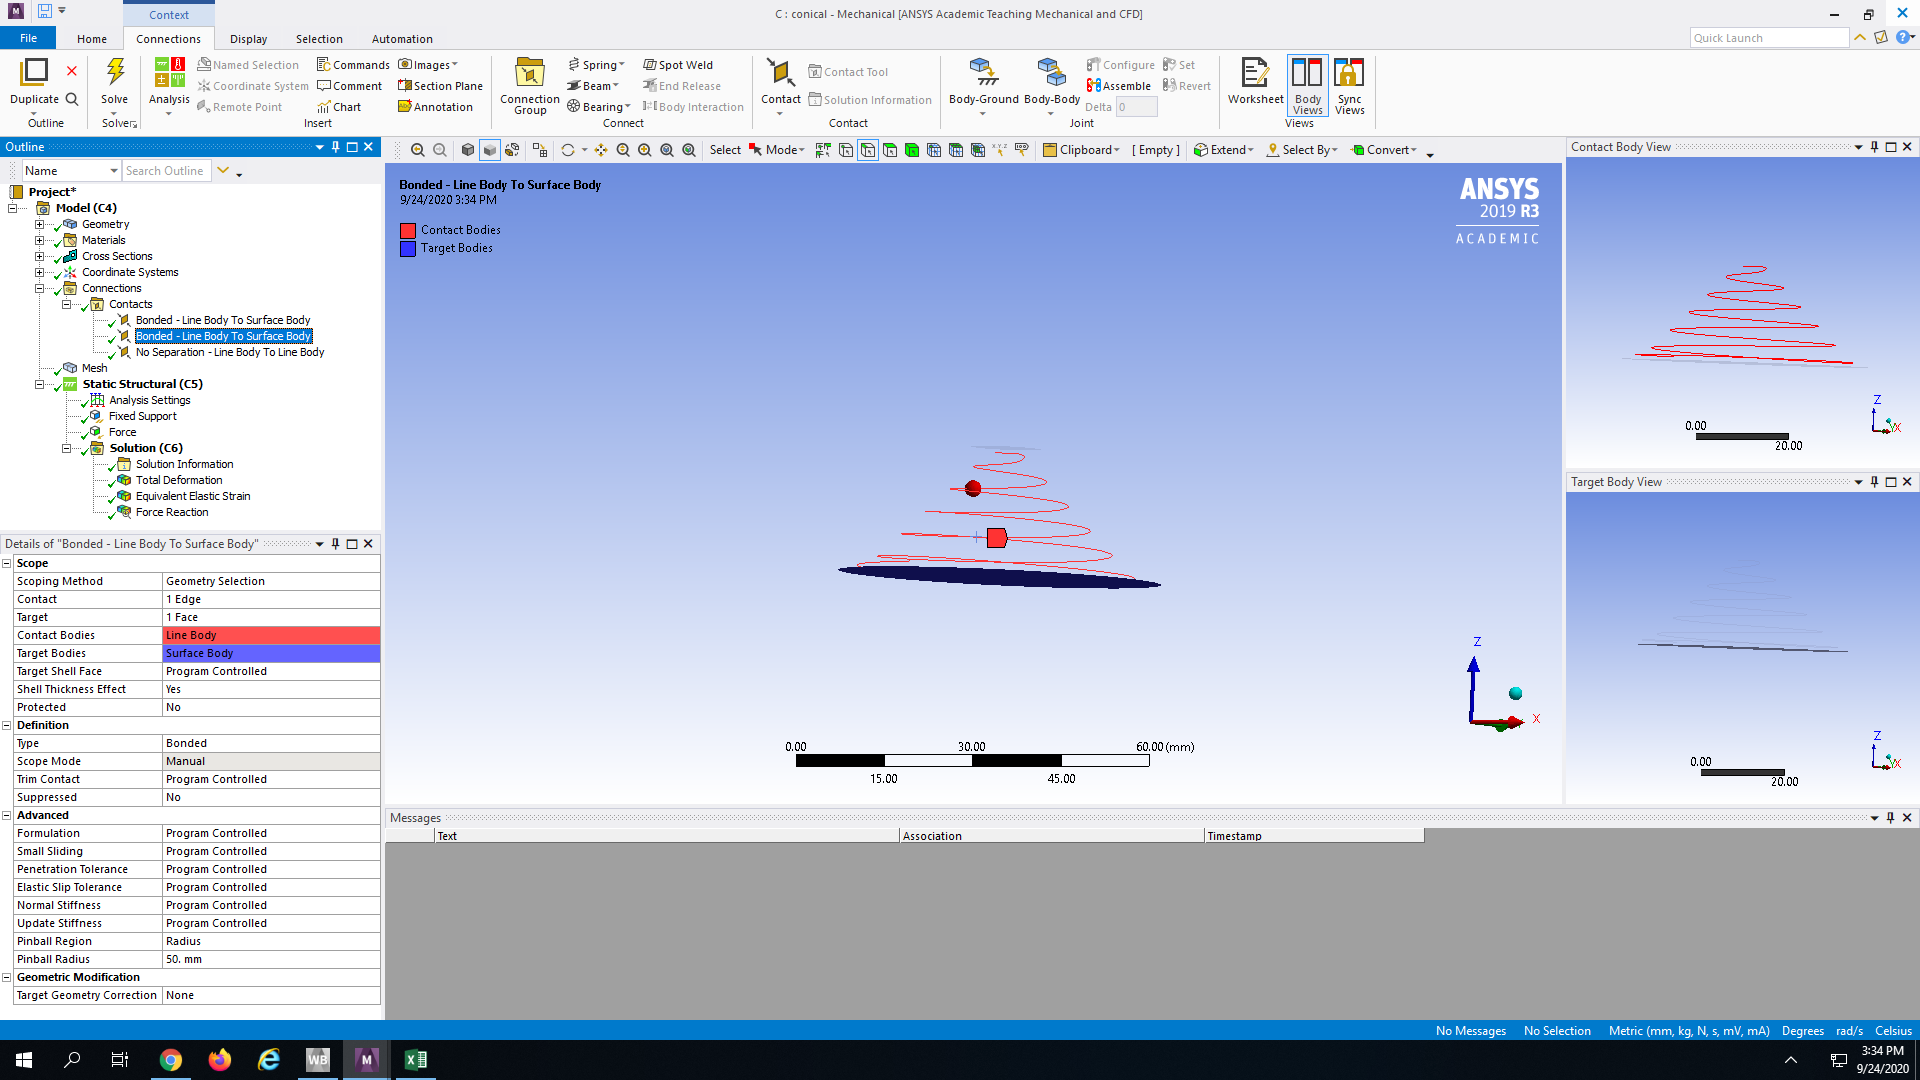The image size is (1920, 1080).
Task: Click the Context tab header
Action: pyautogui.click(x=169, y=15)
